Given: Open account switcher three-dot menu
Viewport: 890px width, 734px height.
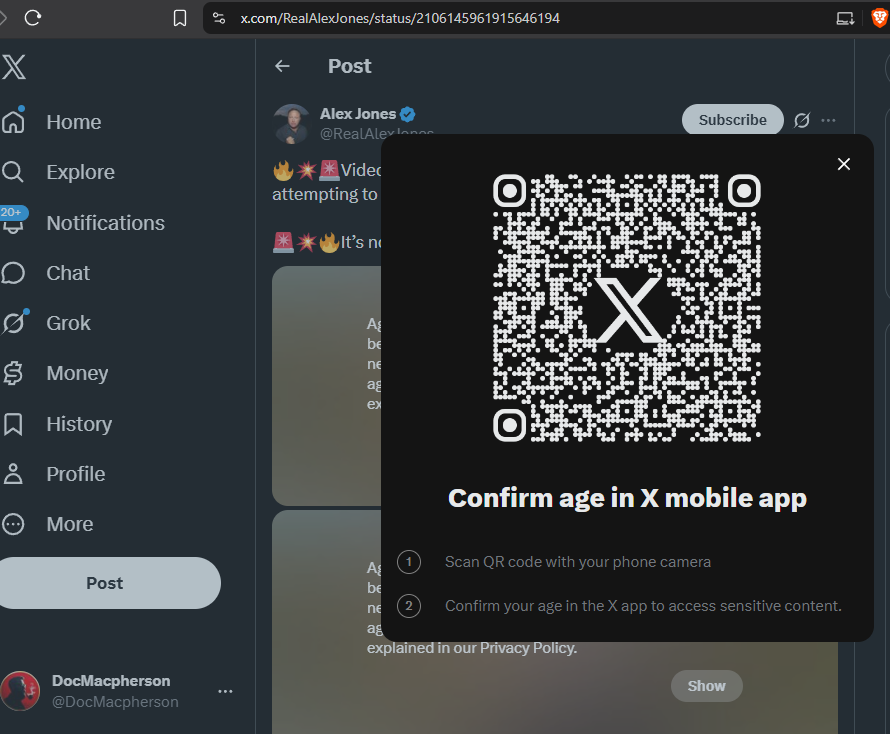Looking at the screenshot, I should pyautogui.click(x=225, y=691).
